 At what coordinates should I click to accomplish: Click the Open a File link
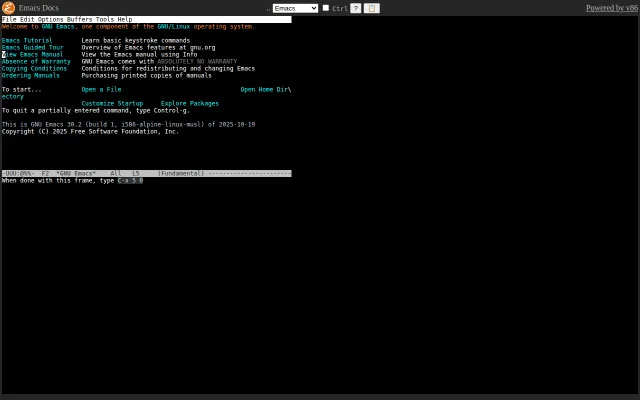point(101,89)
